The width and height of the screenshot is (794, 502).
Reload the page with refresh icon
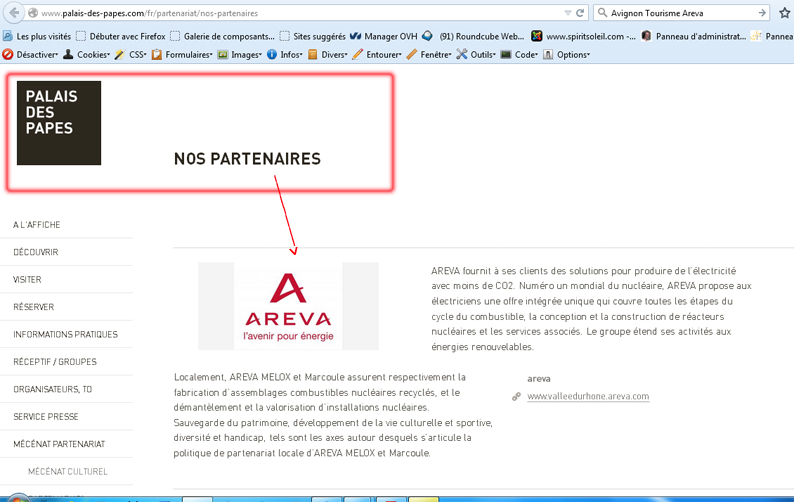click(580, 13)
